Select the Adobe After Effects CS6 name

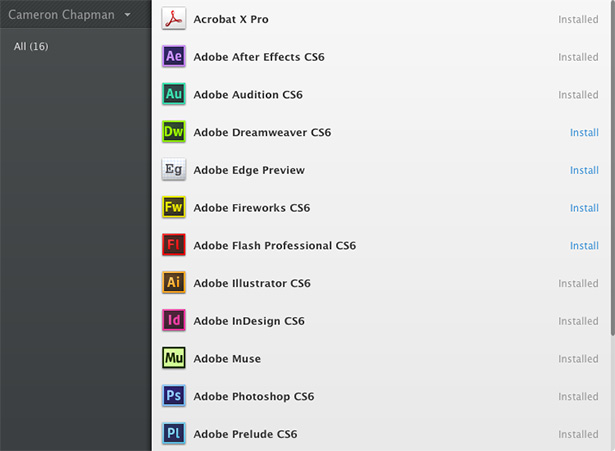pyautogui.click(x=259, y=57)
